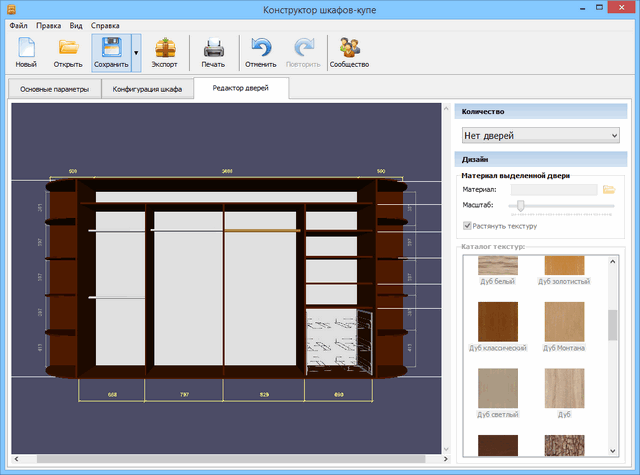Select Дуб Монтана texture thumbnail
Viewport: 640px width, 475px height.
click(565, 322)
